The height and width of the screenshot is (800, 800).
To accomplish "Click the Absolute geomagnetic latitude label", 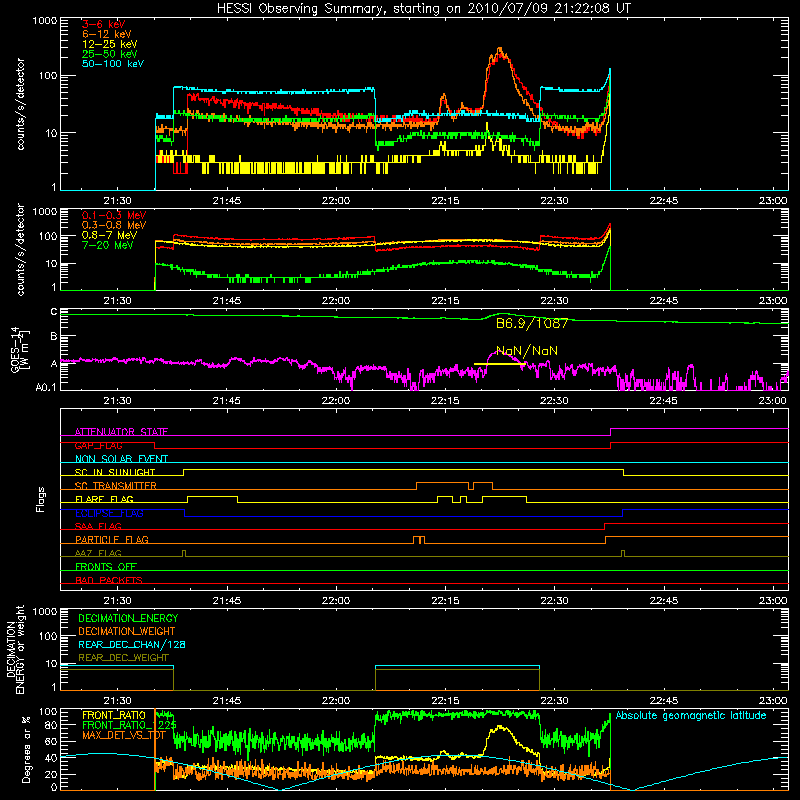I will [x=691, y=716].
